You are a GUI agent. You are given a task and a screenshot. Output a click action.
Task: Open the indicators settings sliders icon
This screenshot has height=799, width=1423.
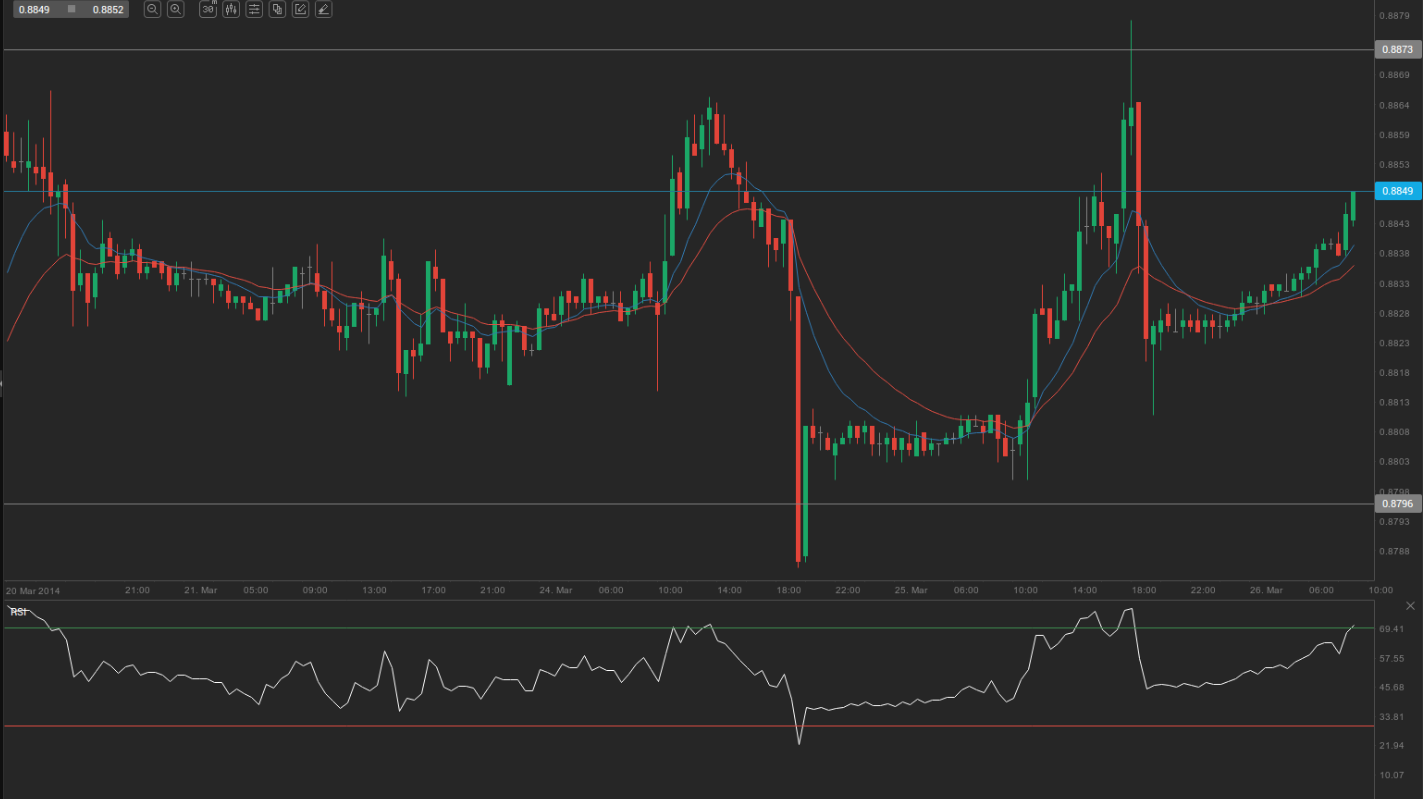point(254,9)
